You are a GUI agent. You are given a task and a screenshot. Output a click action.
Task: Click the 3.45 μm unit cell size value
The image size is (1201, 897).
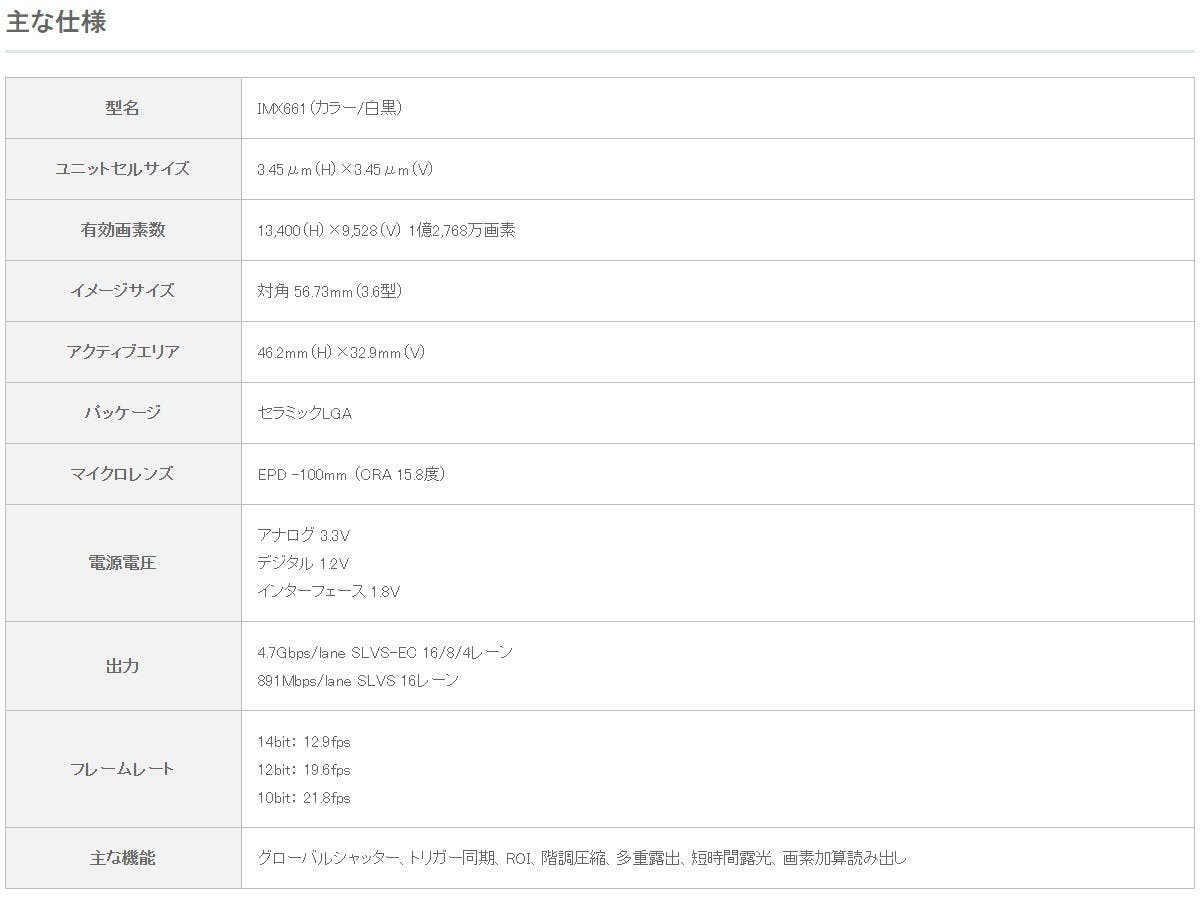(x=344, y=170)
